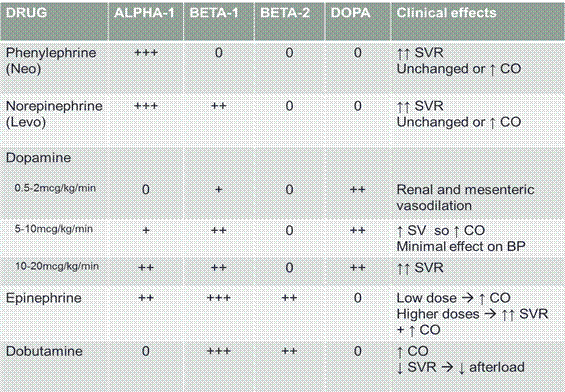
Task: Select the SVR afterload text for Dobutamine
Action: click(461, 368)
